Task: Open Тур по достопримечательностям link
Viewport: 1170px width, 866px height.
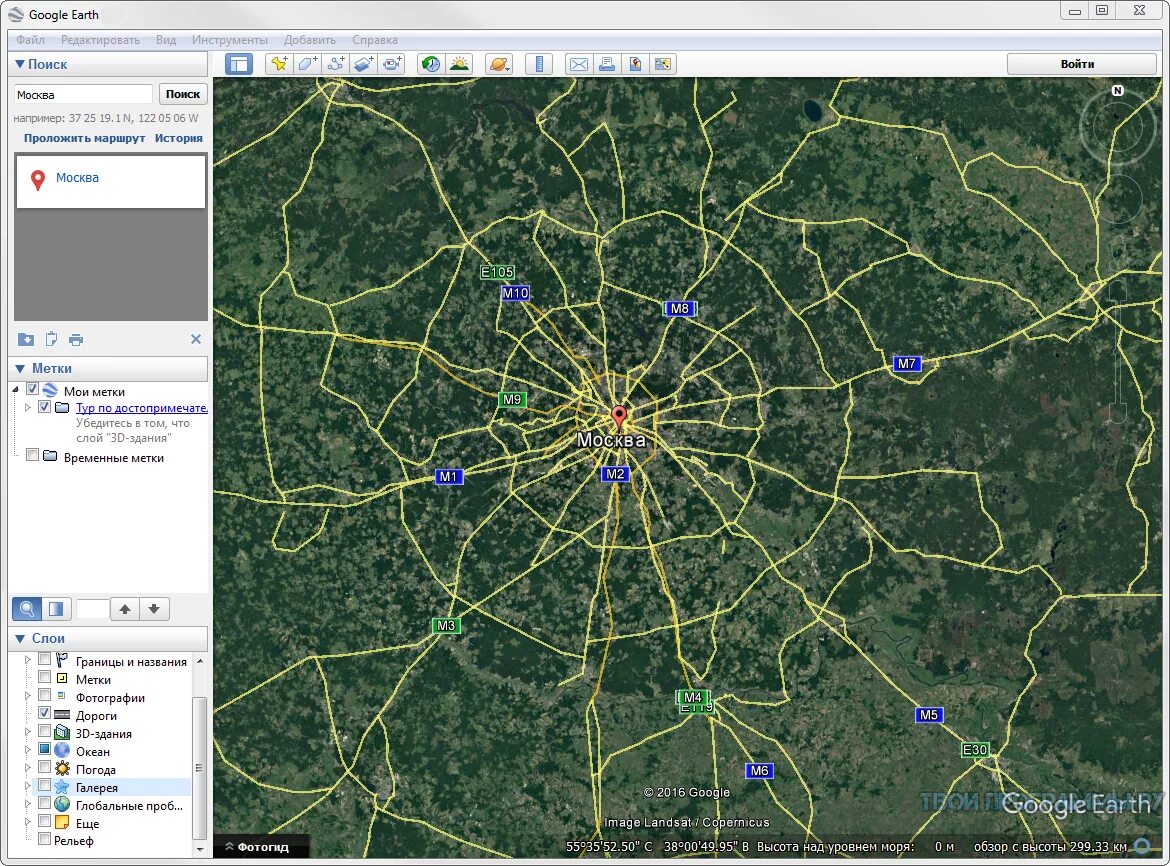Action: click(x=142, y=408)
